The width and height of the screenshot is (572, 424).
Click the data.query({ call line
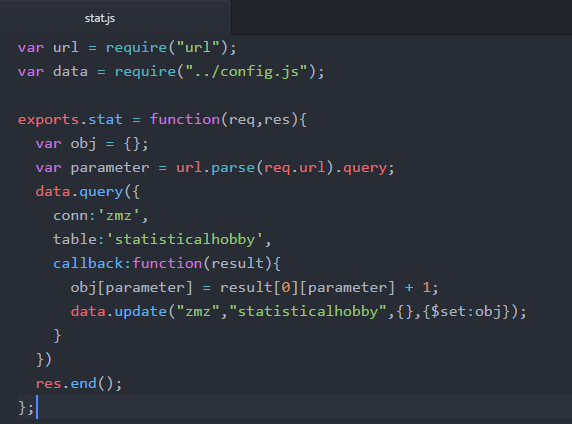click(x=88, y=192)
